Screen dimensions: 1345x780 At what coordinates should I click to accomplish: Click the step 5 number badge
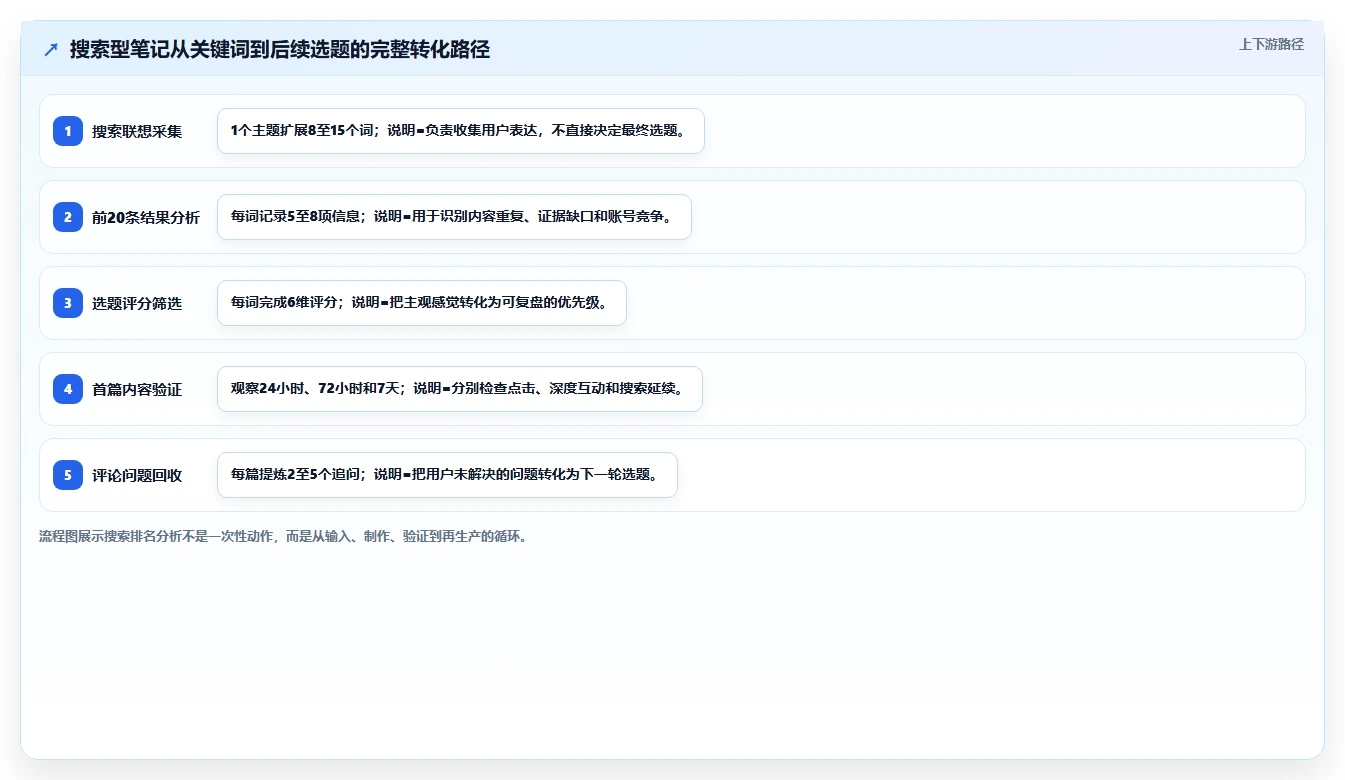(x=68, y=475)
